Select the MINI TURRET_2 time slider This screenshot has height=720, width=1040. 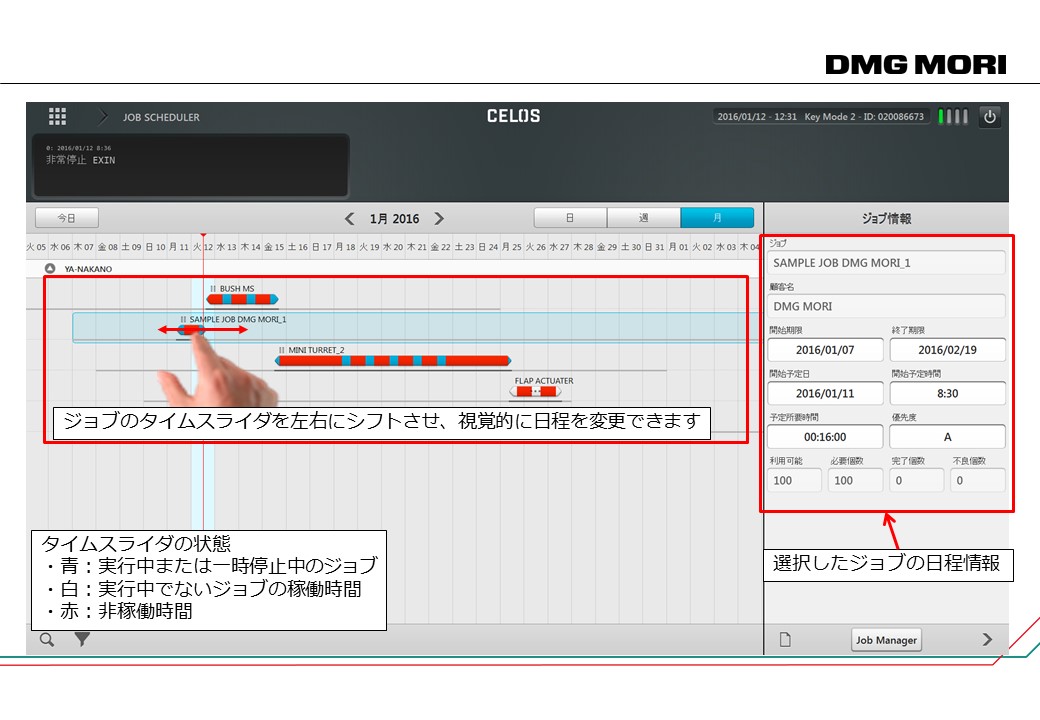[x=393, y=361]
